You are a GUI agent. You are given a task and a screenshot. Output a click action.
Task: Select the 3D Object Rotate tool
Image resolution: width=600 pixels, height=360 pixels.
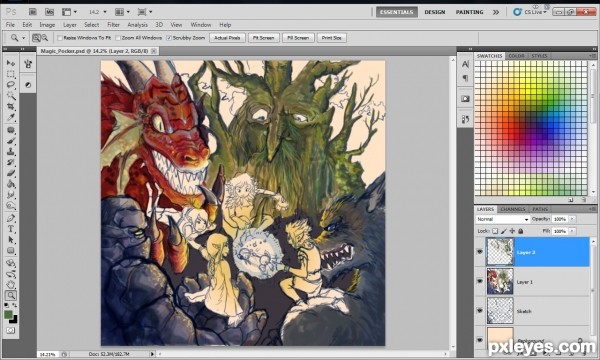(x=11, y=263)
